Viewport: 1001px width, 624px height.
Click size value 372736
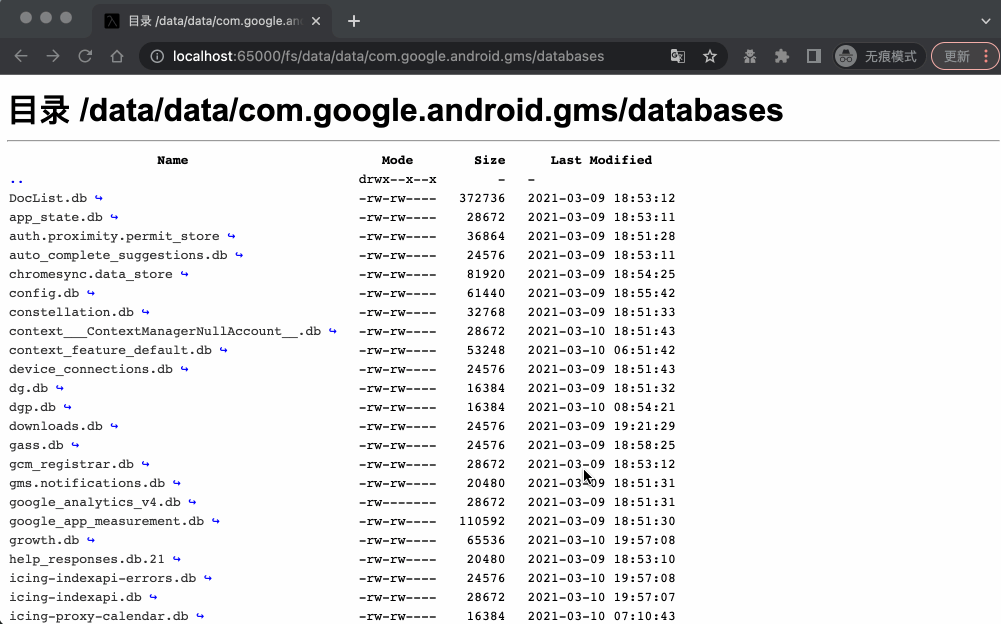click(482, 198)
